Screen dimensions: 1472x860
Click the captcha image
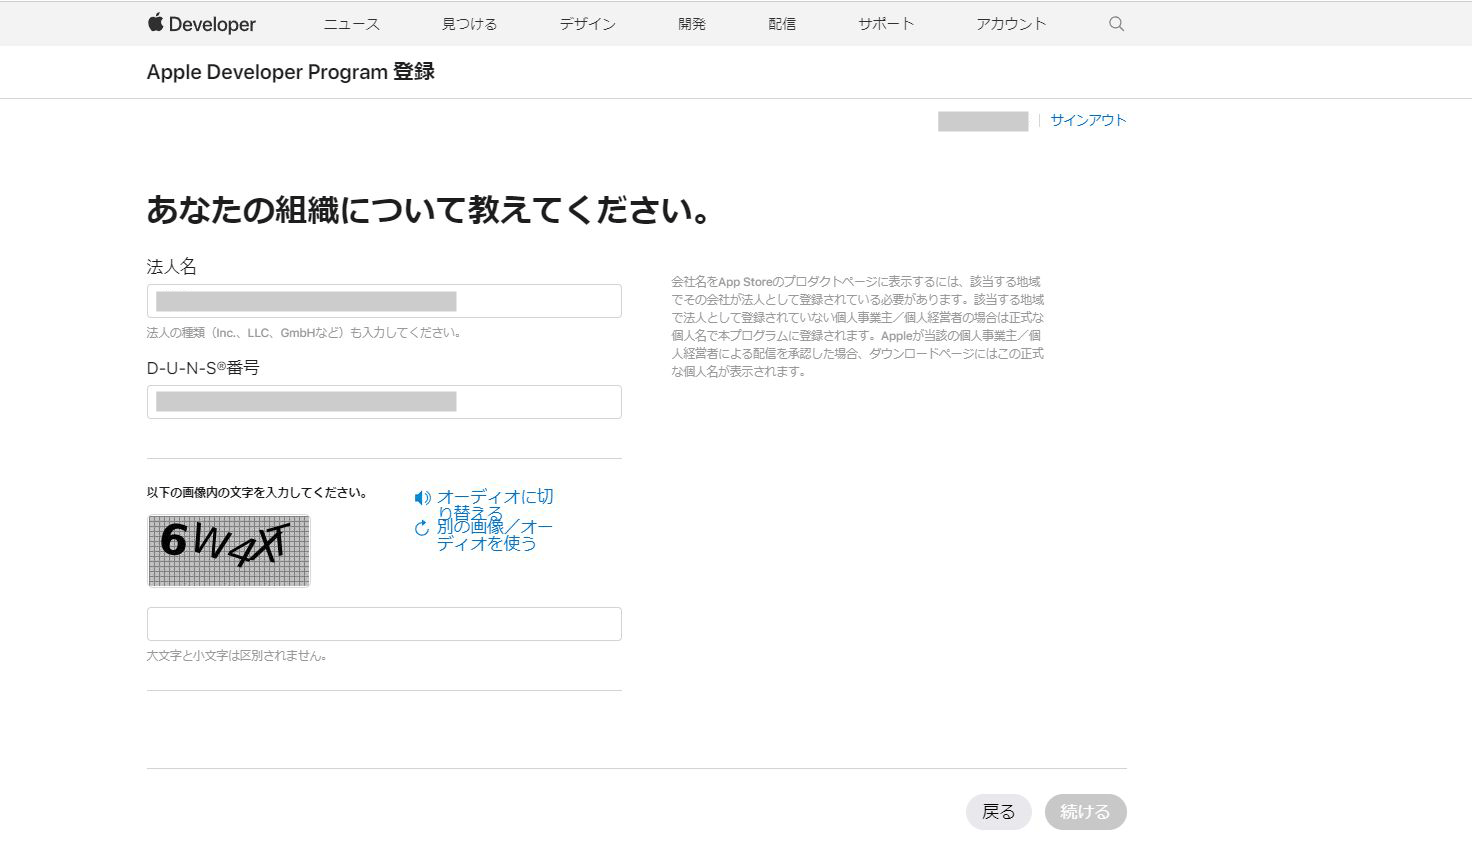click(229, 551)
